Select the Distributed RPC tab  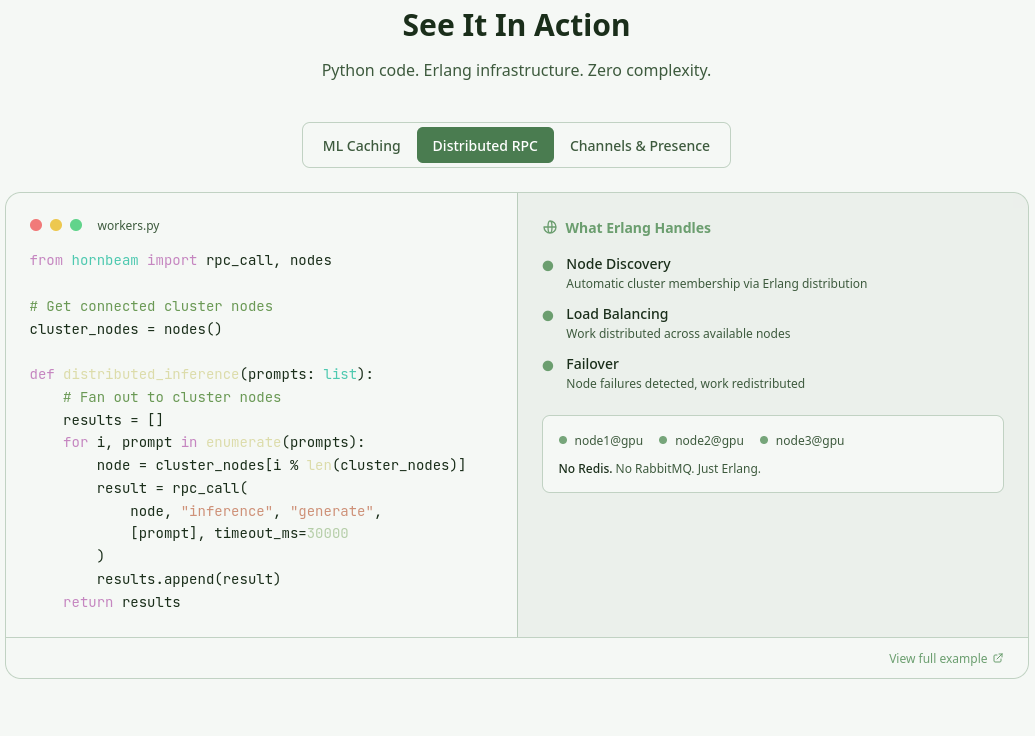(485, 146)
